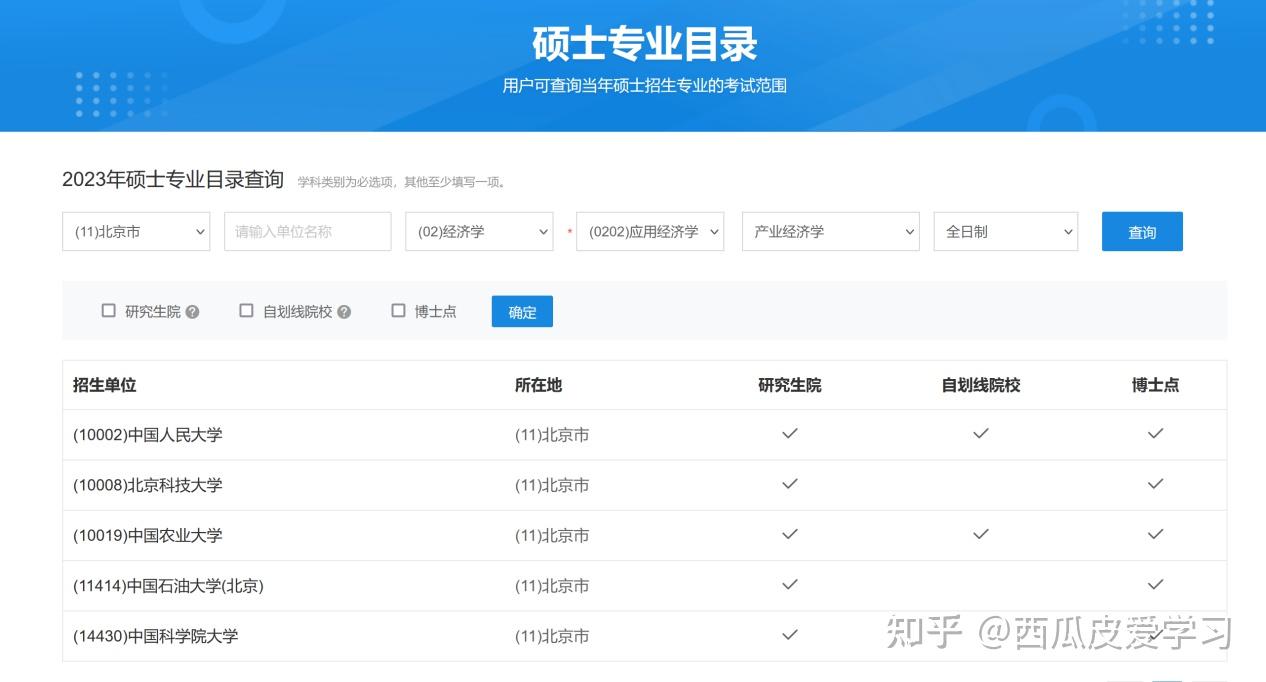This screenshot has height=682, width=1266.
Task: Click the 所在地 column header
Action: point(538,385)
